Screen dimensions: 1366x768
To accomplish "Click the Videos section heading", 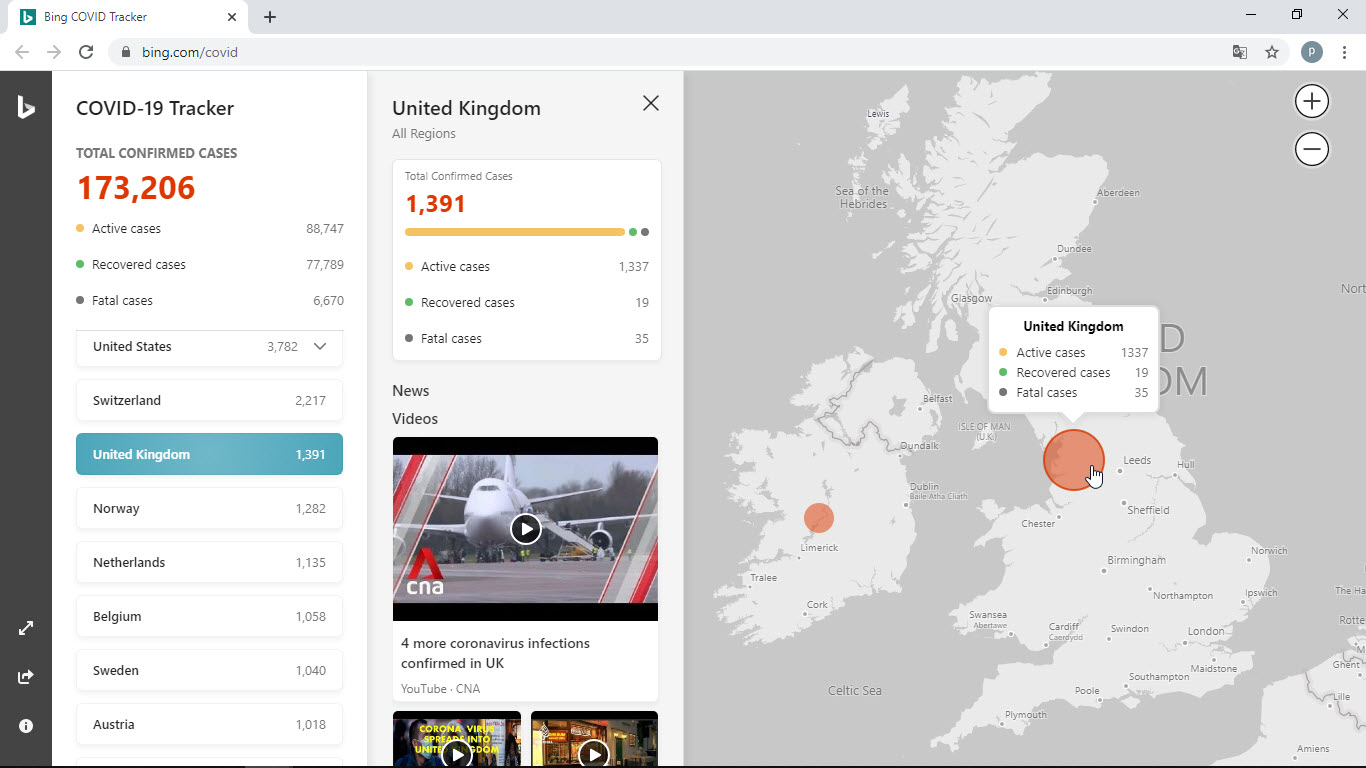I will tap(415, 419).
